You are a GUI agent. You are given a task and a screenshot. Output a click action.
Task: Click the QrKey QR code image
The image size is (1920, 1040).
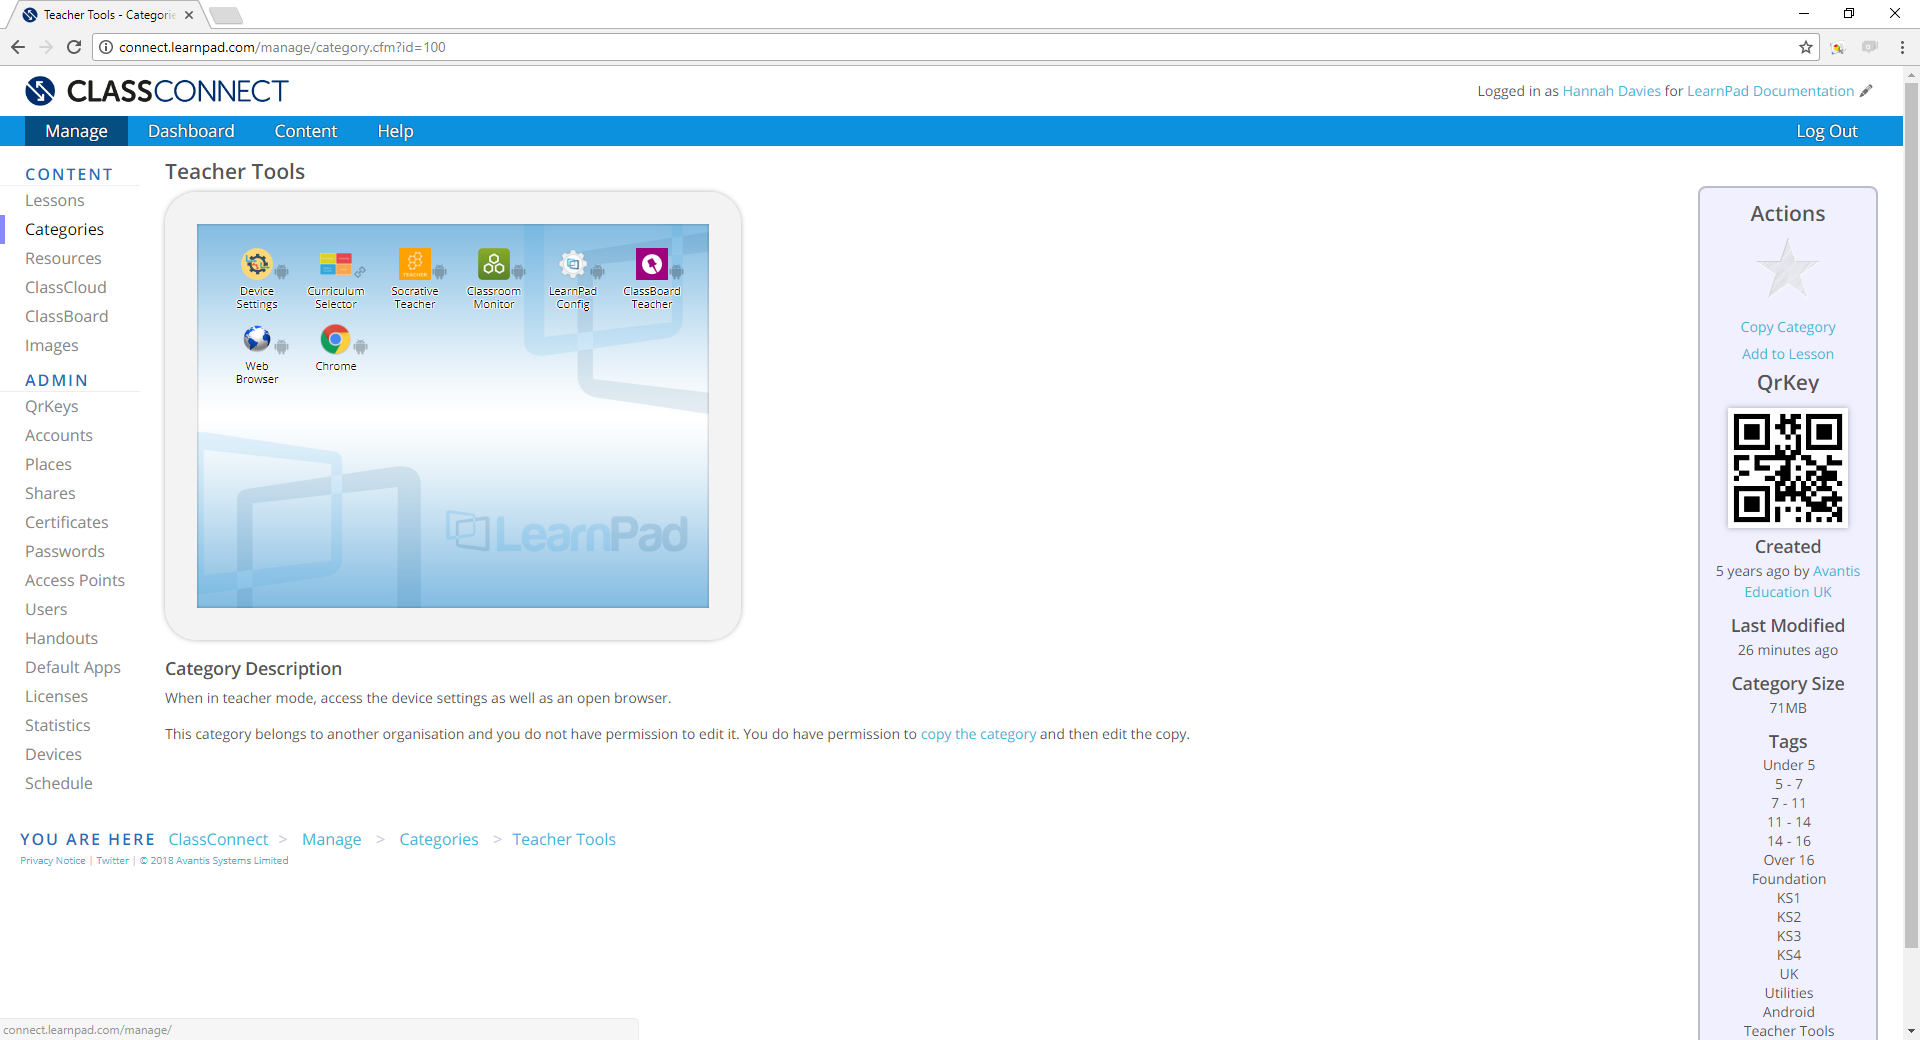click(1788, 467)
